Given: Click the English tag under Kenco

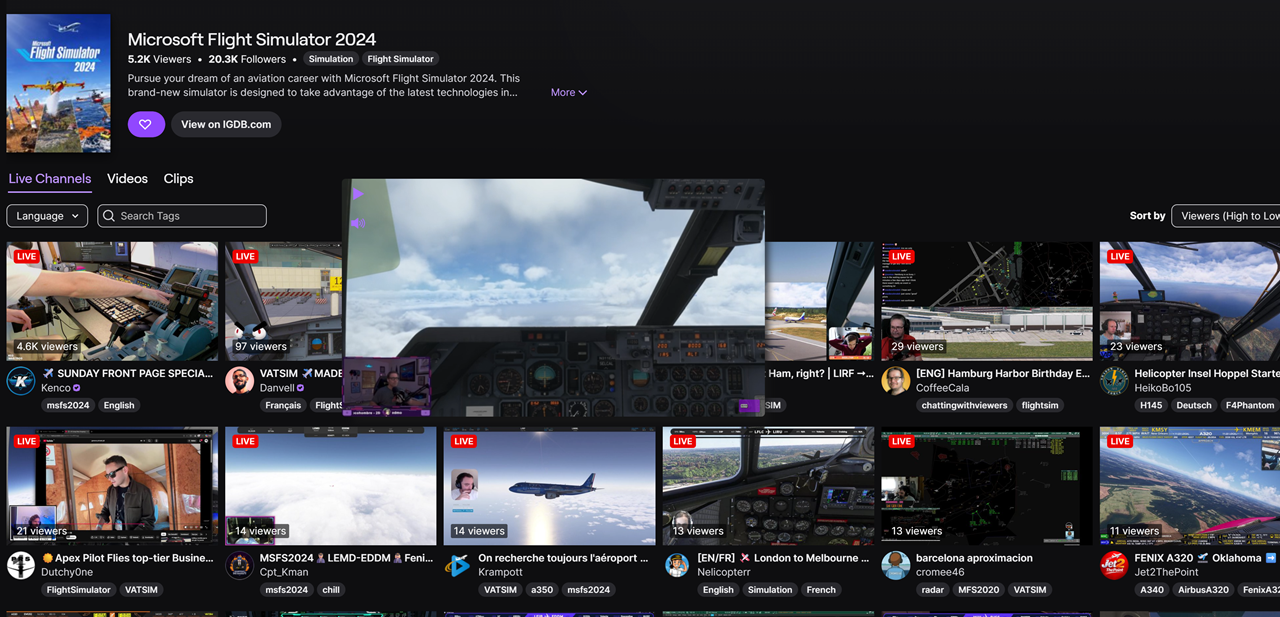Looking at the screenshot, I should (119, 405).
